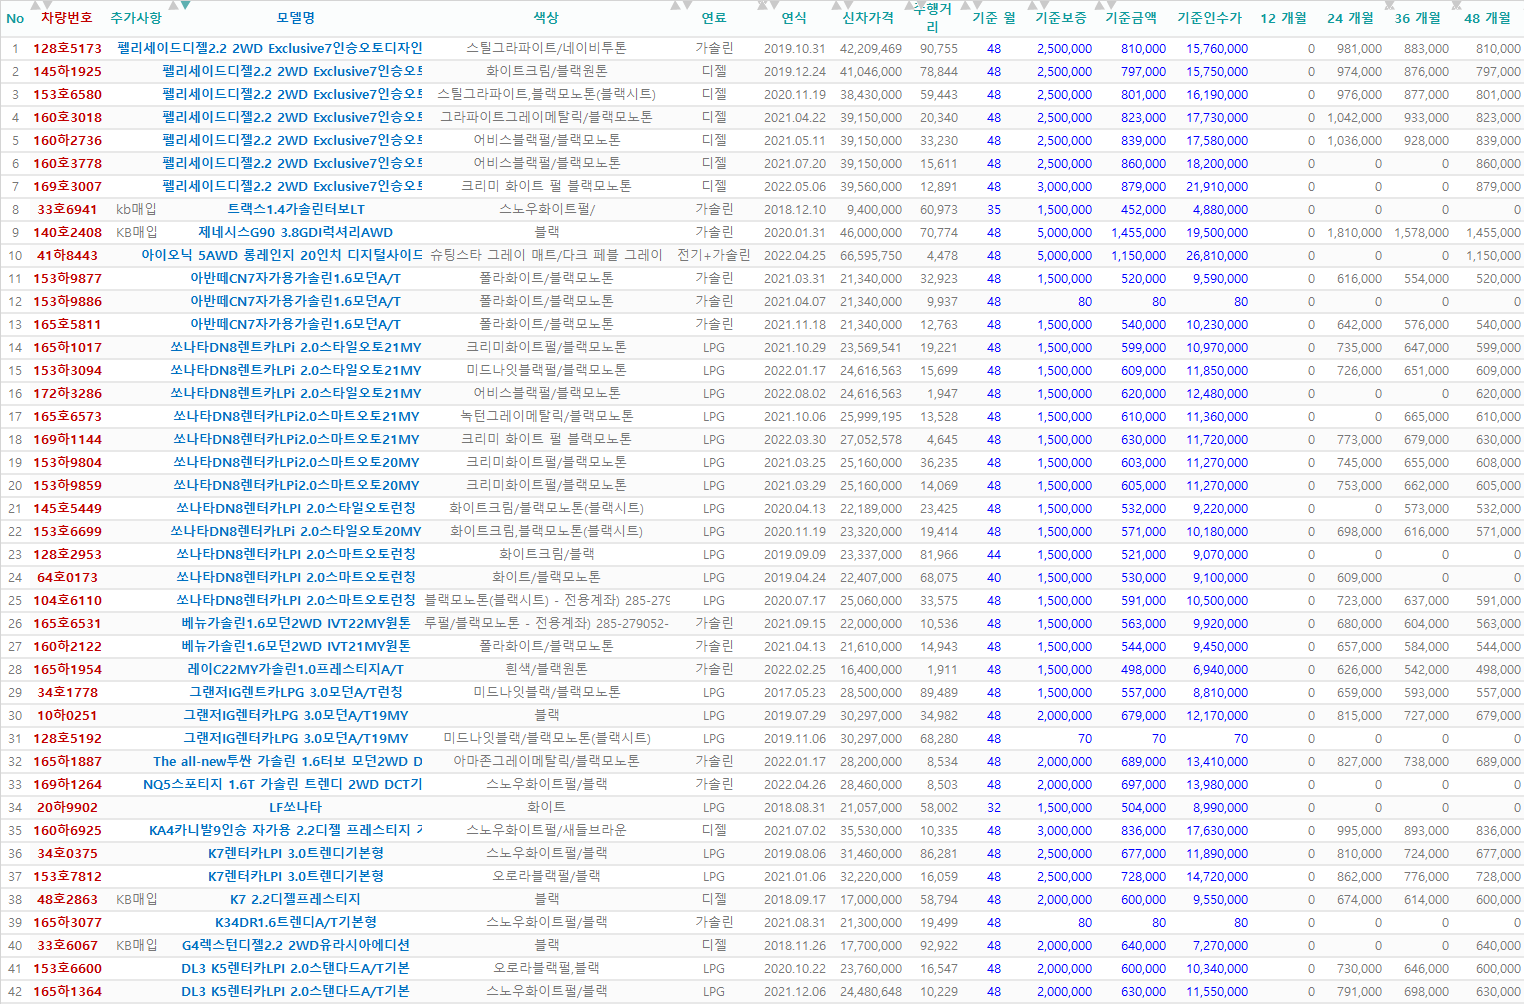Open vehicle number 165하1017

pyautogui.click(x=67, y=347)
